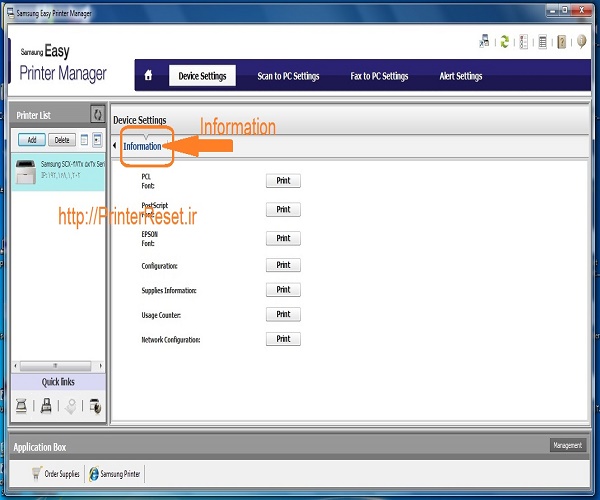Print the PostScript Font list
Screen dimensions: 600x500
pos(283,209)
